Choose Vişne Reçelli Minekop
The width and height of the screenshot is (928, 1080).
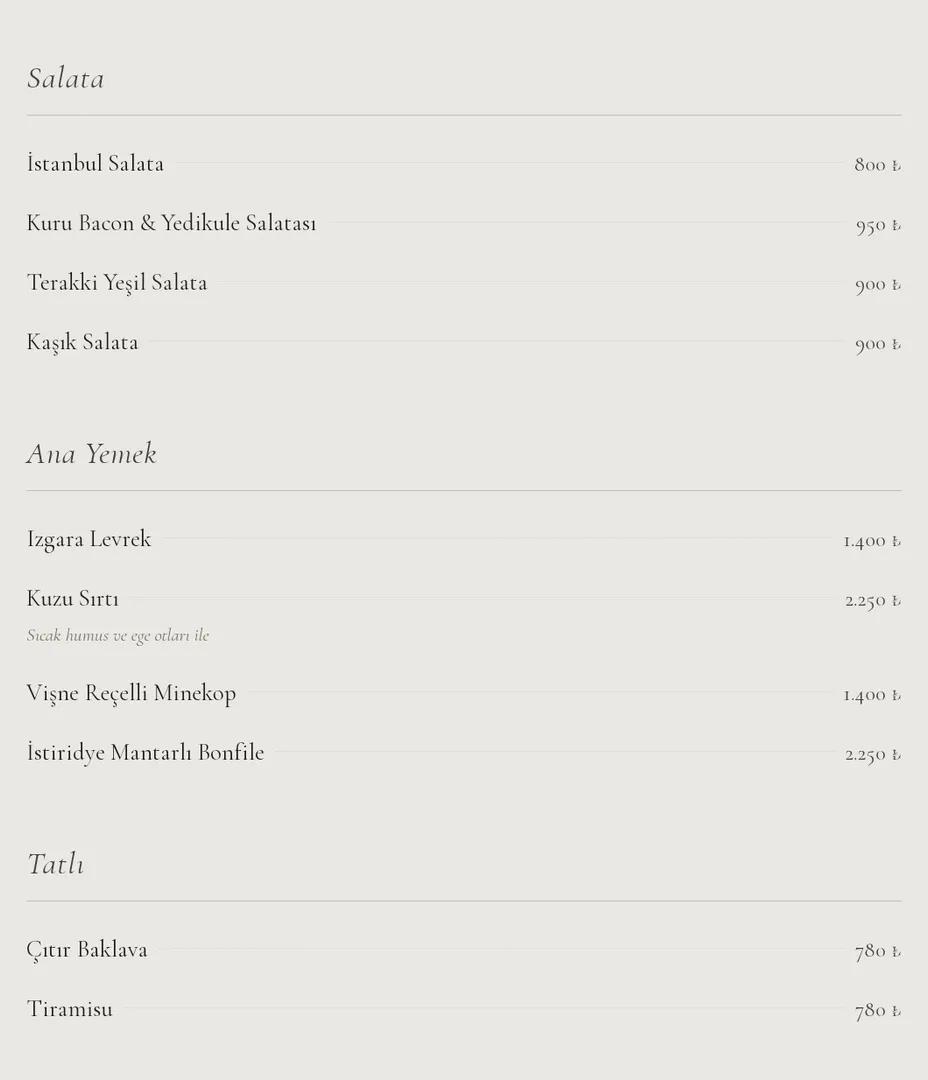click(132, 693)
